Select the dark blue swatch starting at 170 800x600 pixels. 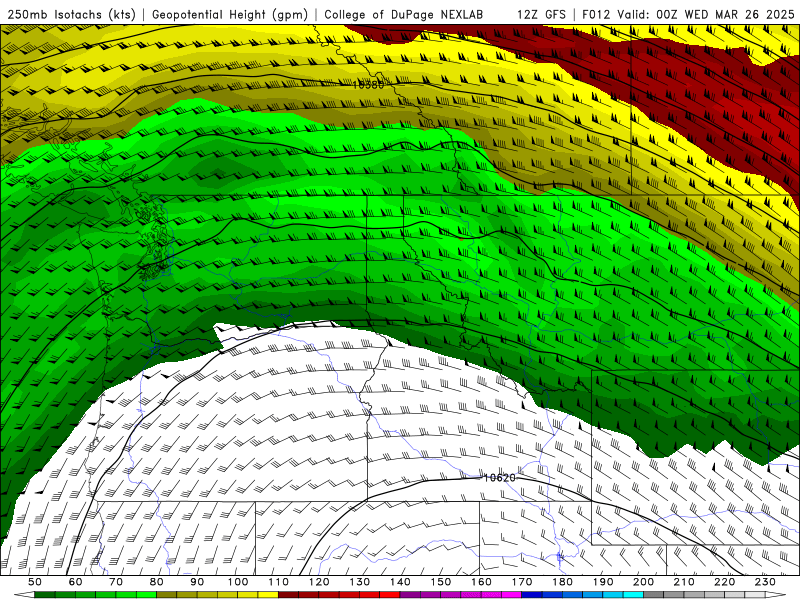(532, 594)
